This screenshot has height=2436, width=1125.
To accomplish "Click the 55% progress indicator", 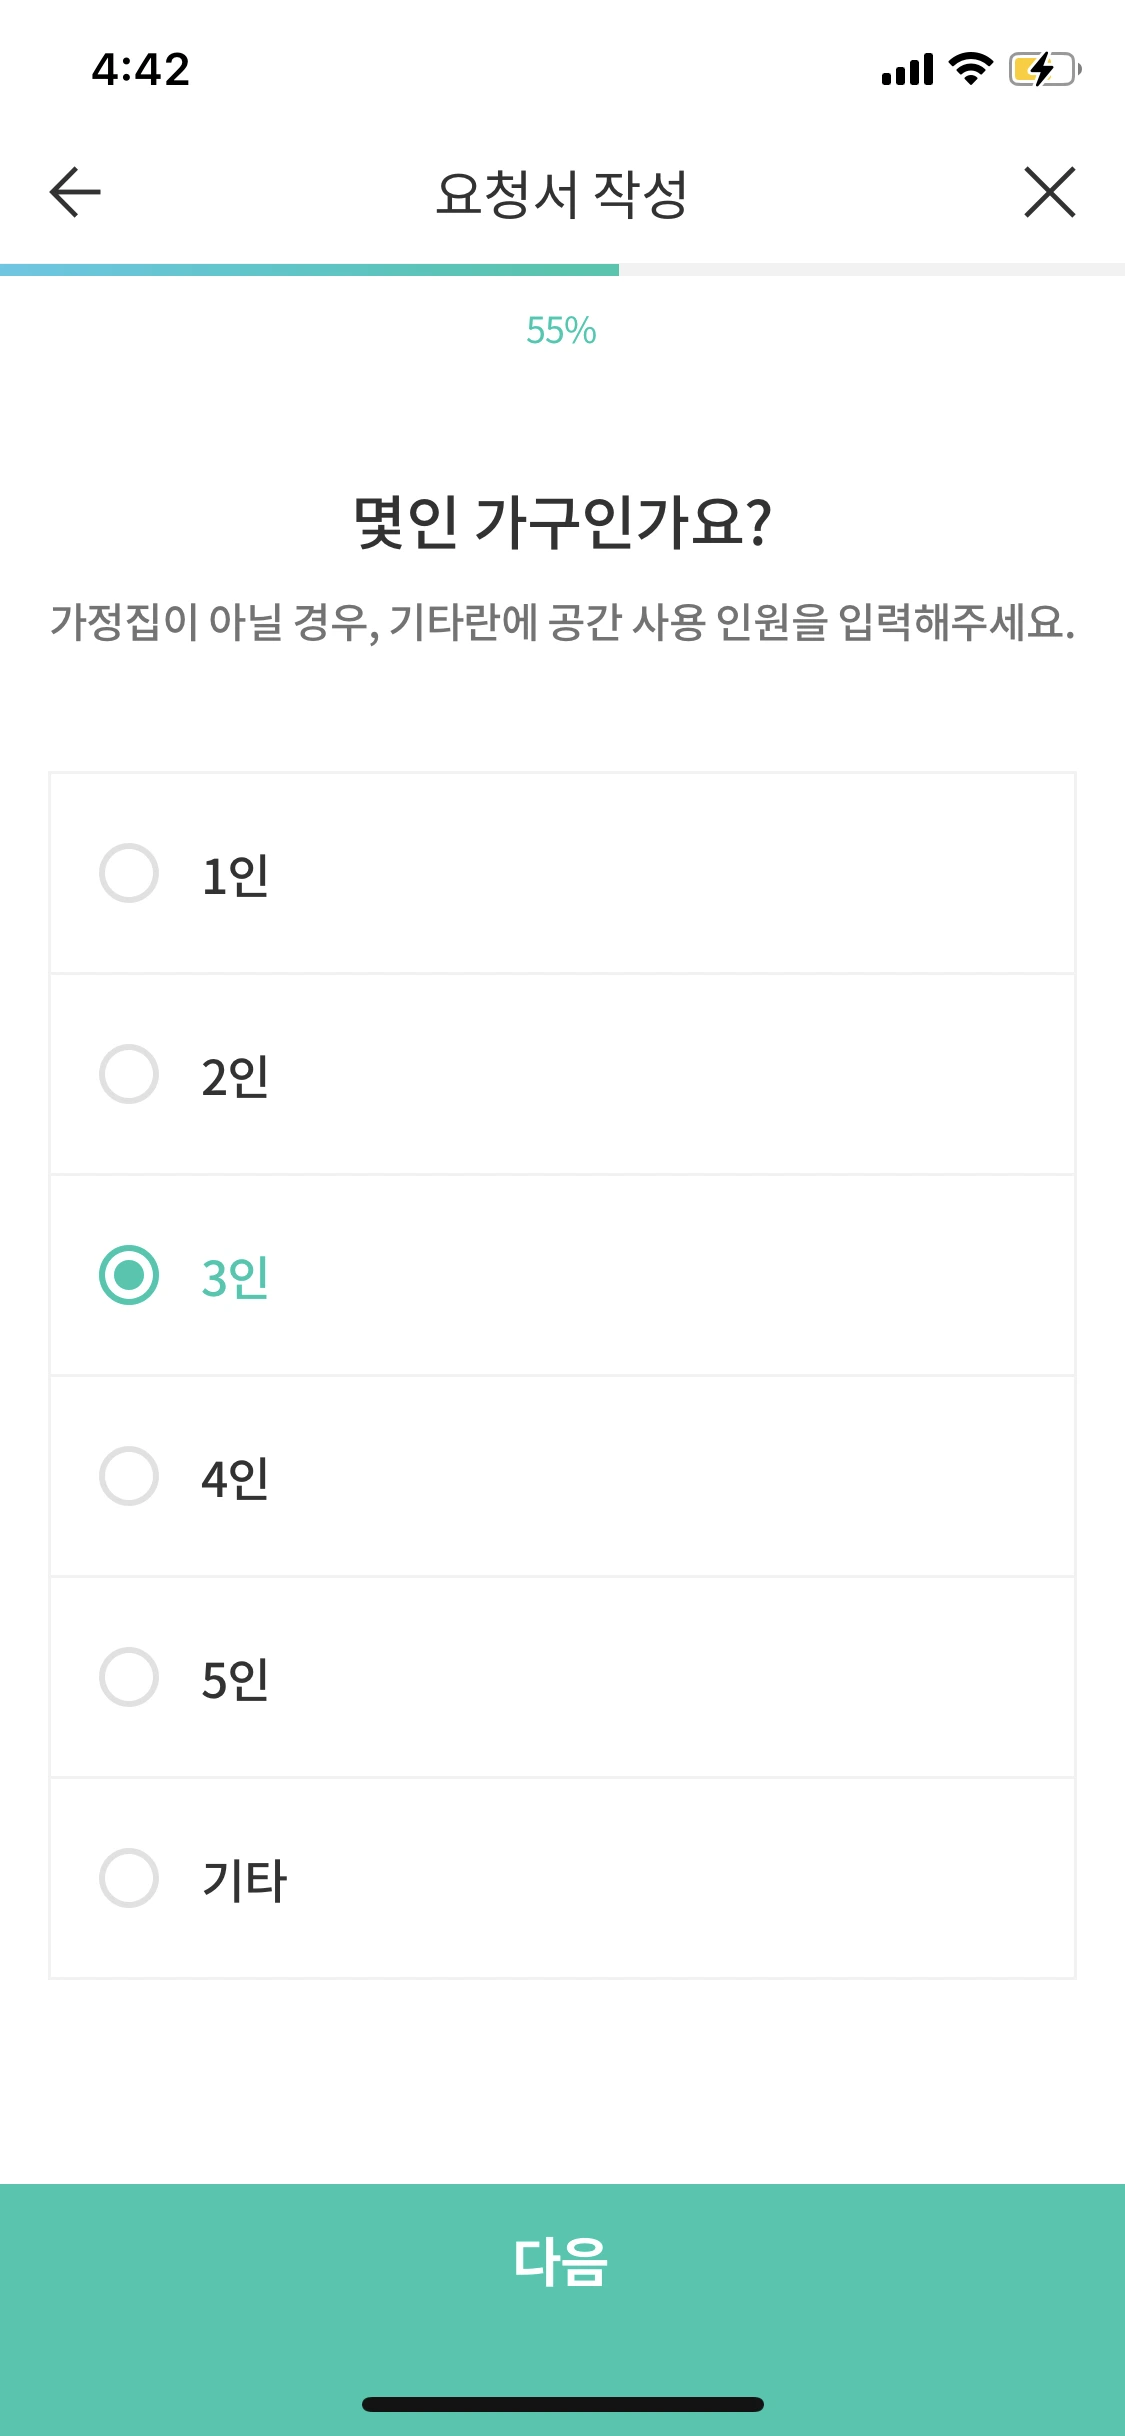I will (562, 330).
